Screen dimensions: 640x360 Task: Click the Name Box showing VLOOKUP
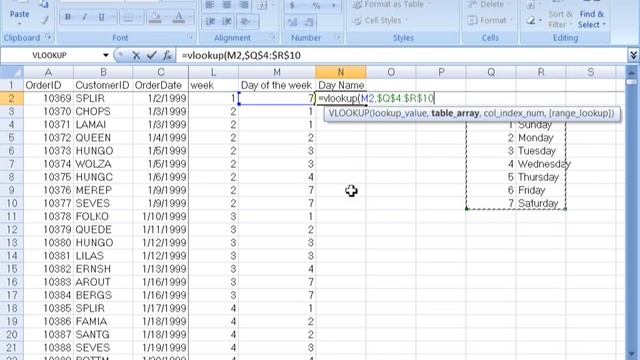(x=50, y=56)
